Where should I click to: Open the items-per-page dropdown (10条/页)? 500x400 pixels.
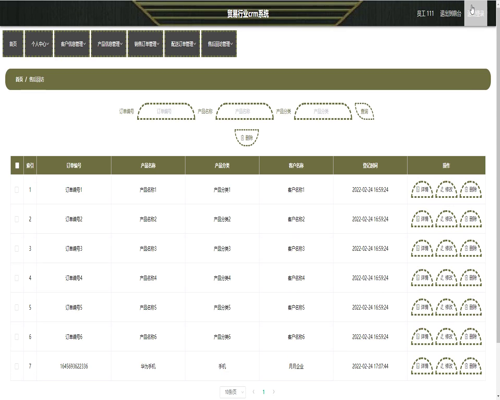(x=233, y=392)
